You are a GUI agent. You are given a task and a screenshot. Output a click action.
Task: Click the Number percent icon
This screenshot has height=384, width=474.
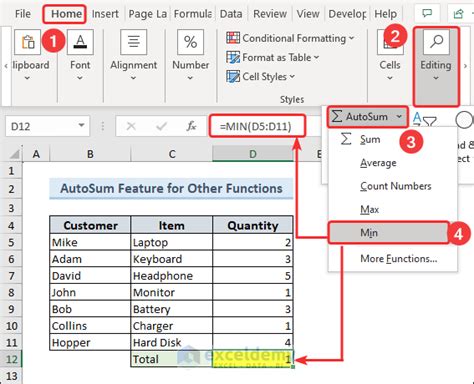pyautogui.click(x=190, y=42)
